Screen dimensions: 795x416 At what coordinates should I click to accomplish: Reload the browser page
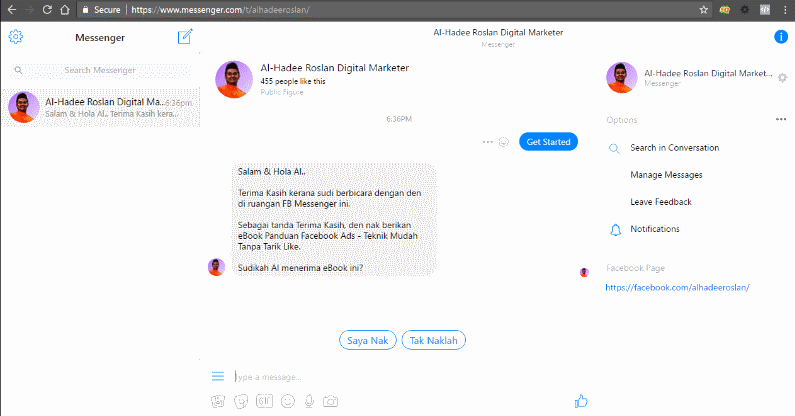point(47,10)
